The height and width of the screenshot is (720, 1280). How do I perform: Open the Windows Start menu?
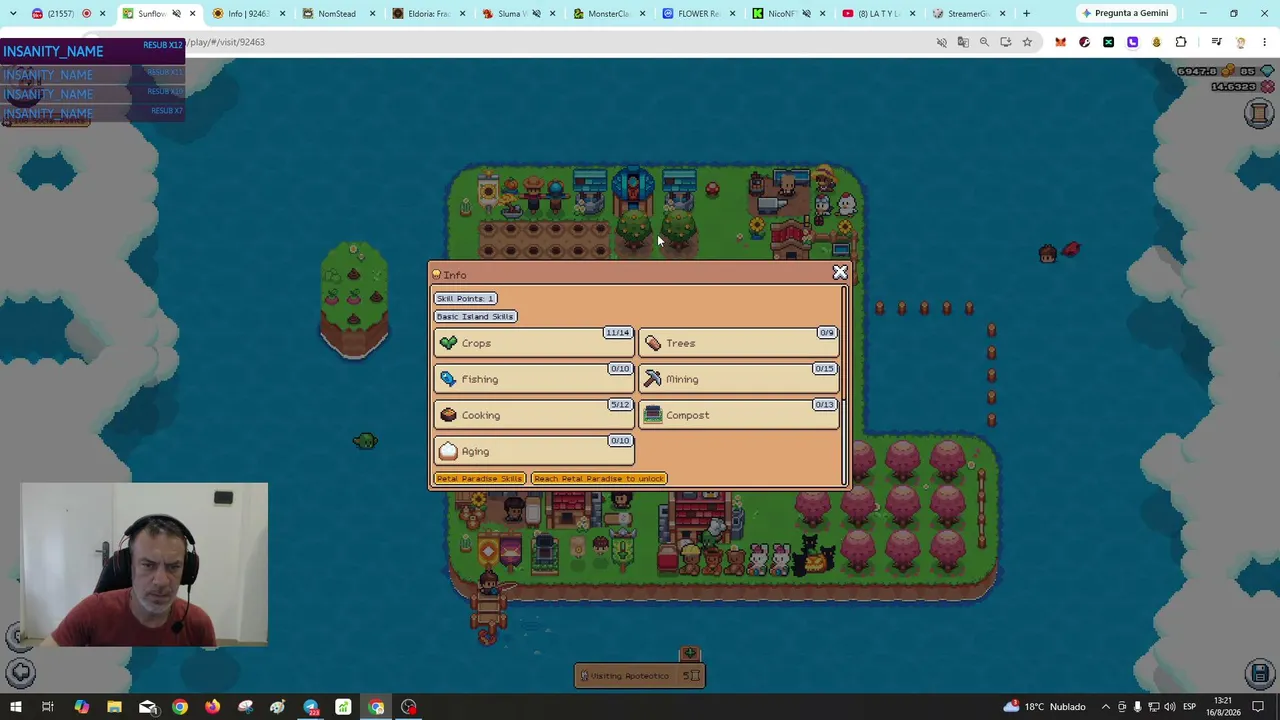[x=15, y=707]
